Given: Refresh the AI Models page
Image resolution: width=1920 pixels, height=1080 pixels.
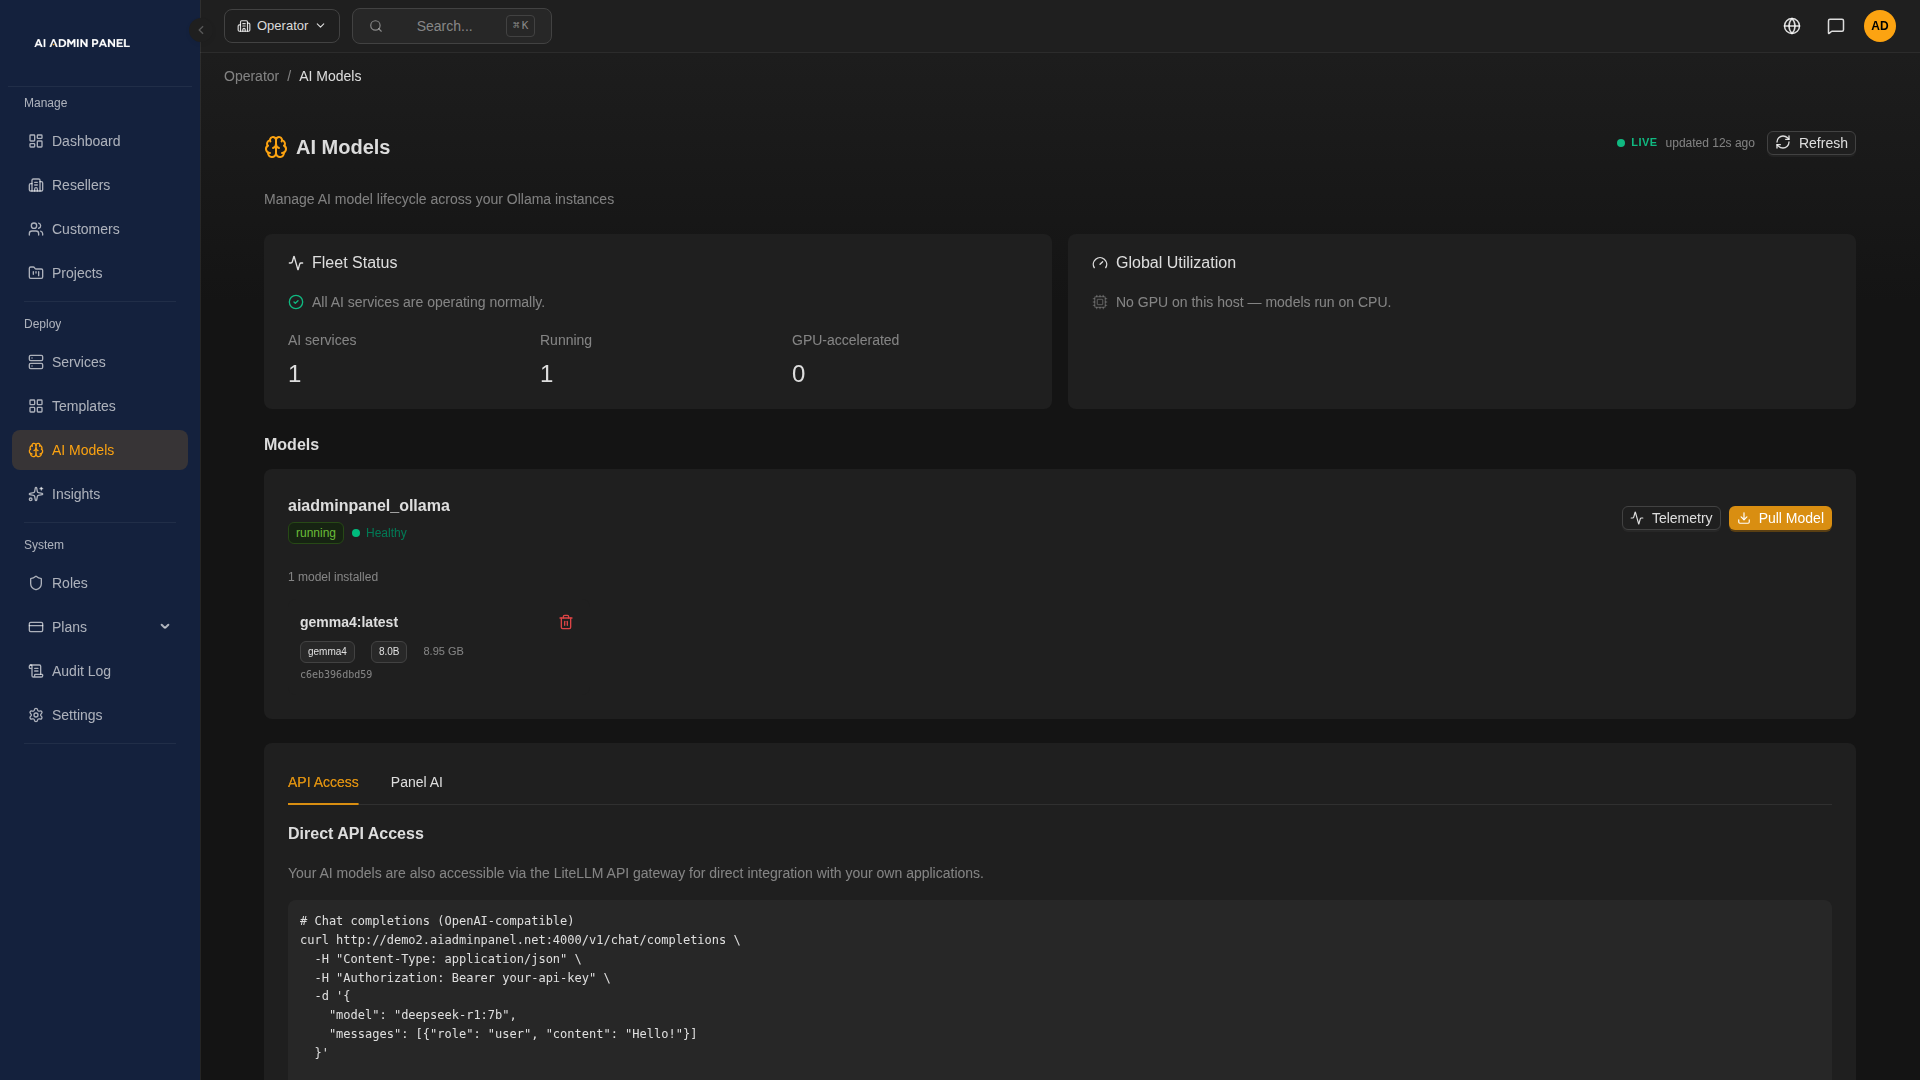Looking at the screenshot, I should coord(1811,143).
